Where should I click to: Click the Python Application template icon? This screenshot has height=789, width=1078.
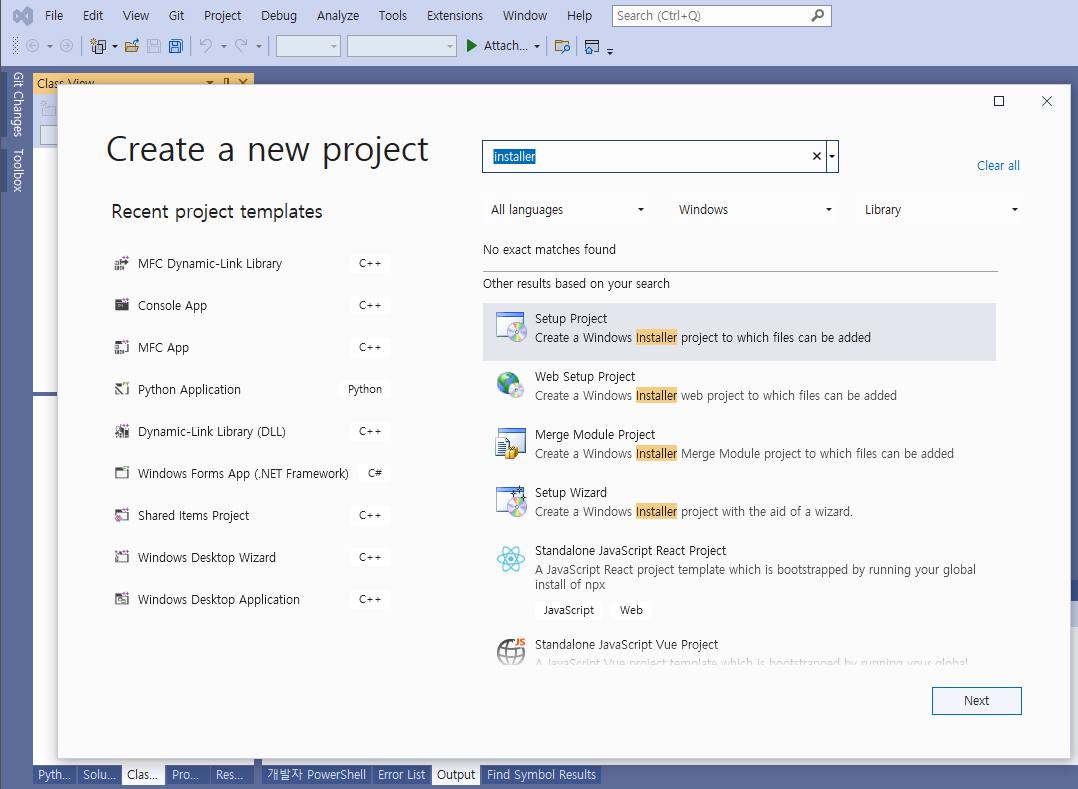tap(122, 389)
